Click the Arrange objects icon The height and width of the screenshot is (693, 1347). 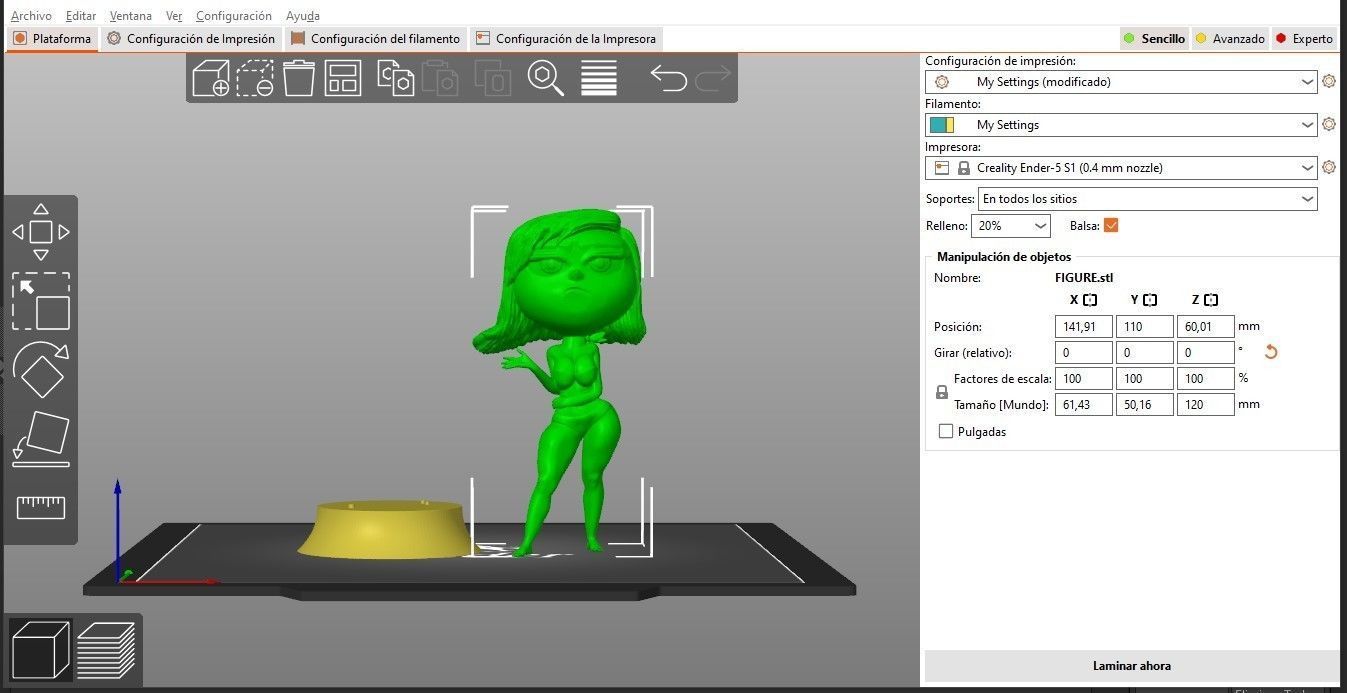pyautogui.click(x=343, y=78)
